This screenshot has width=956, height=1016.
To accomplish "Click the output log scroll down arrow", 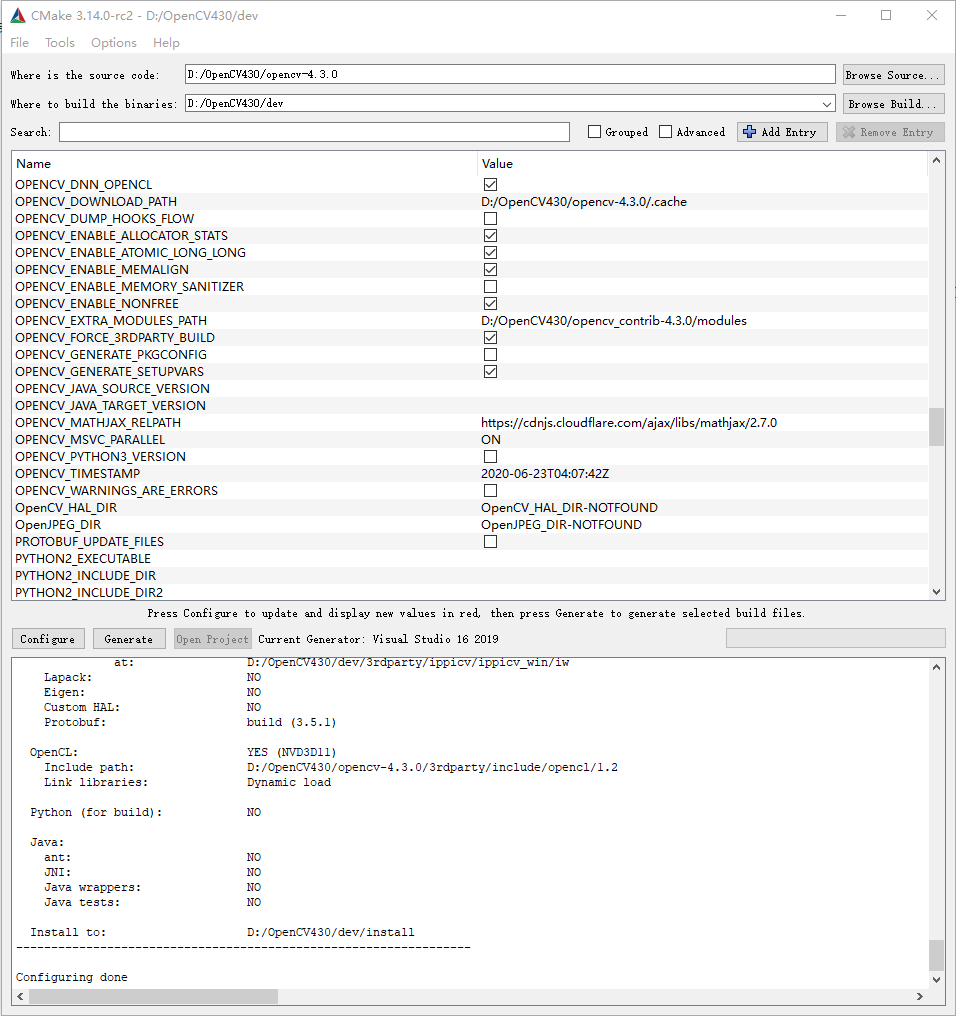I will pos(936,980).
